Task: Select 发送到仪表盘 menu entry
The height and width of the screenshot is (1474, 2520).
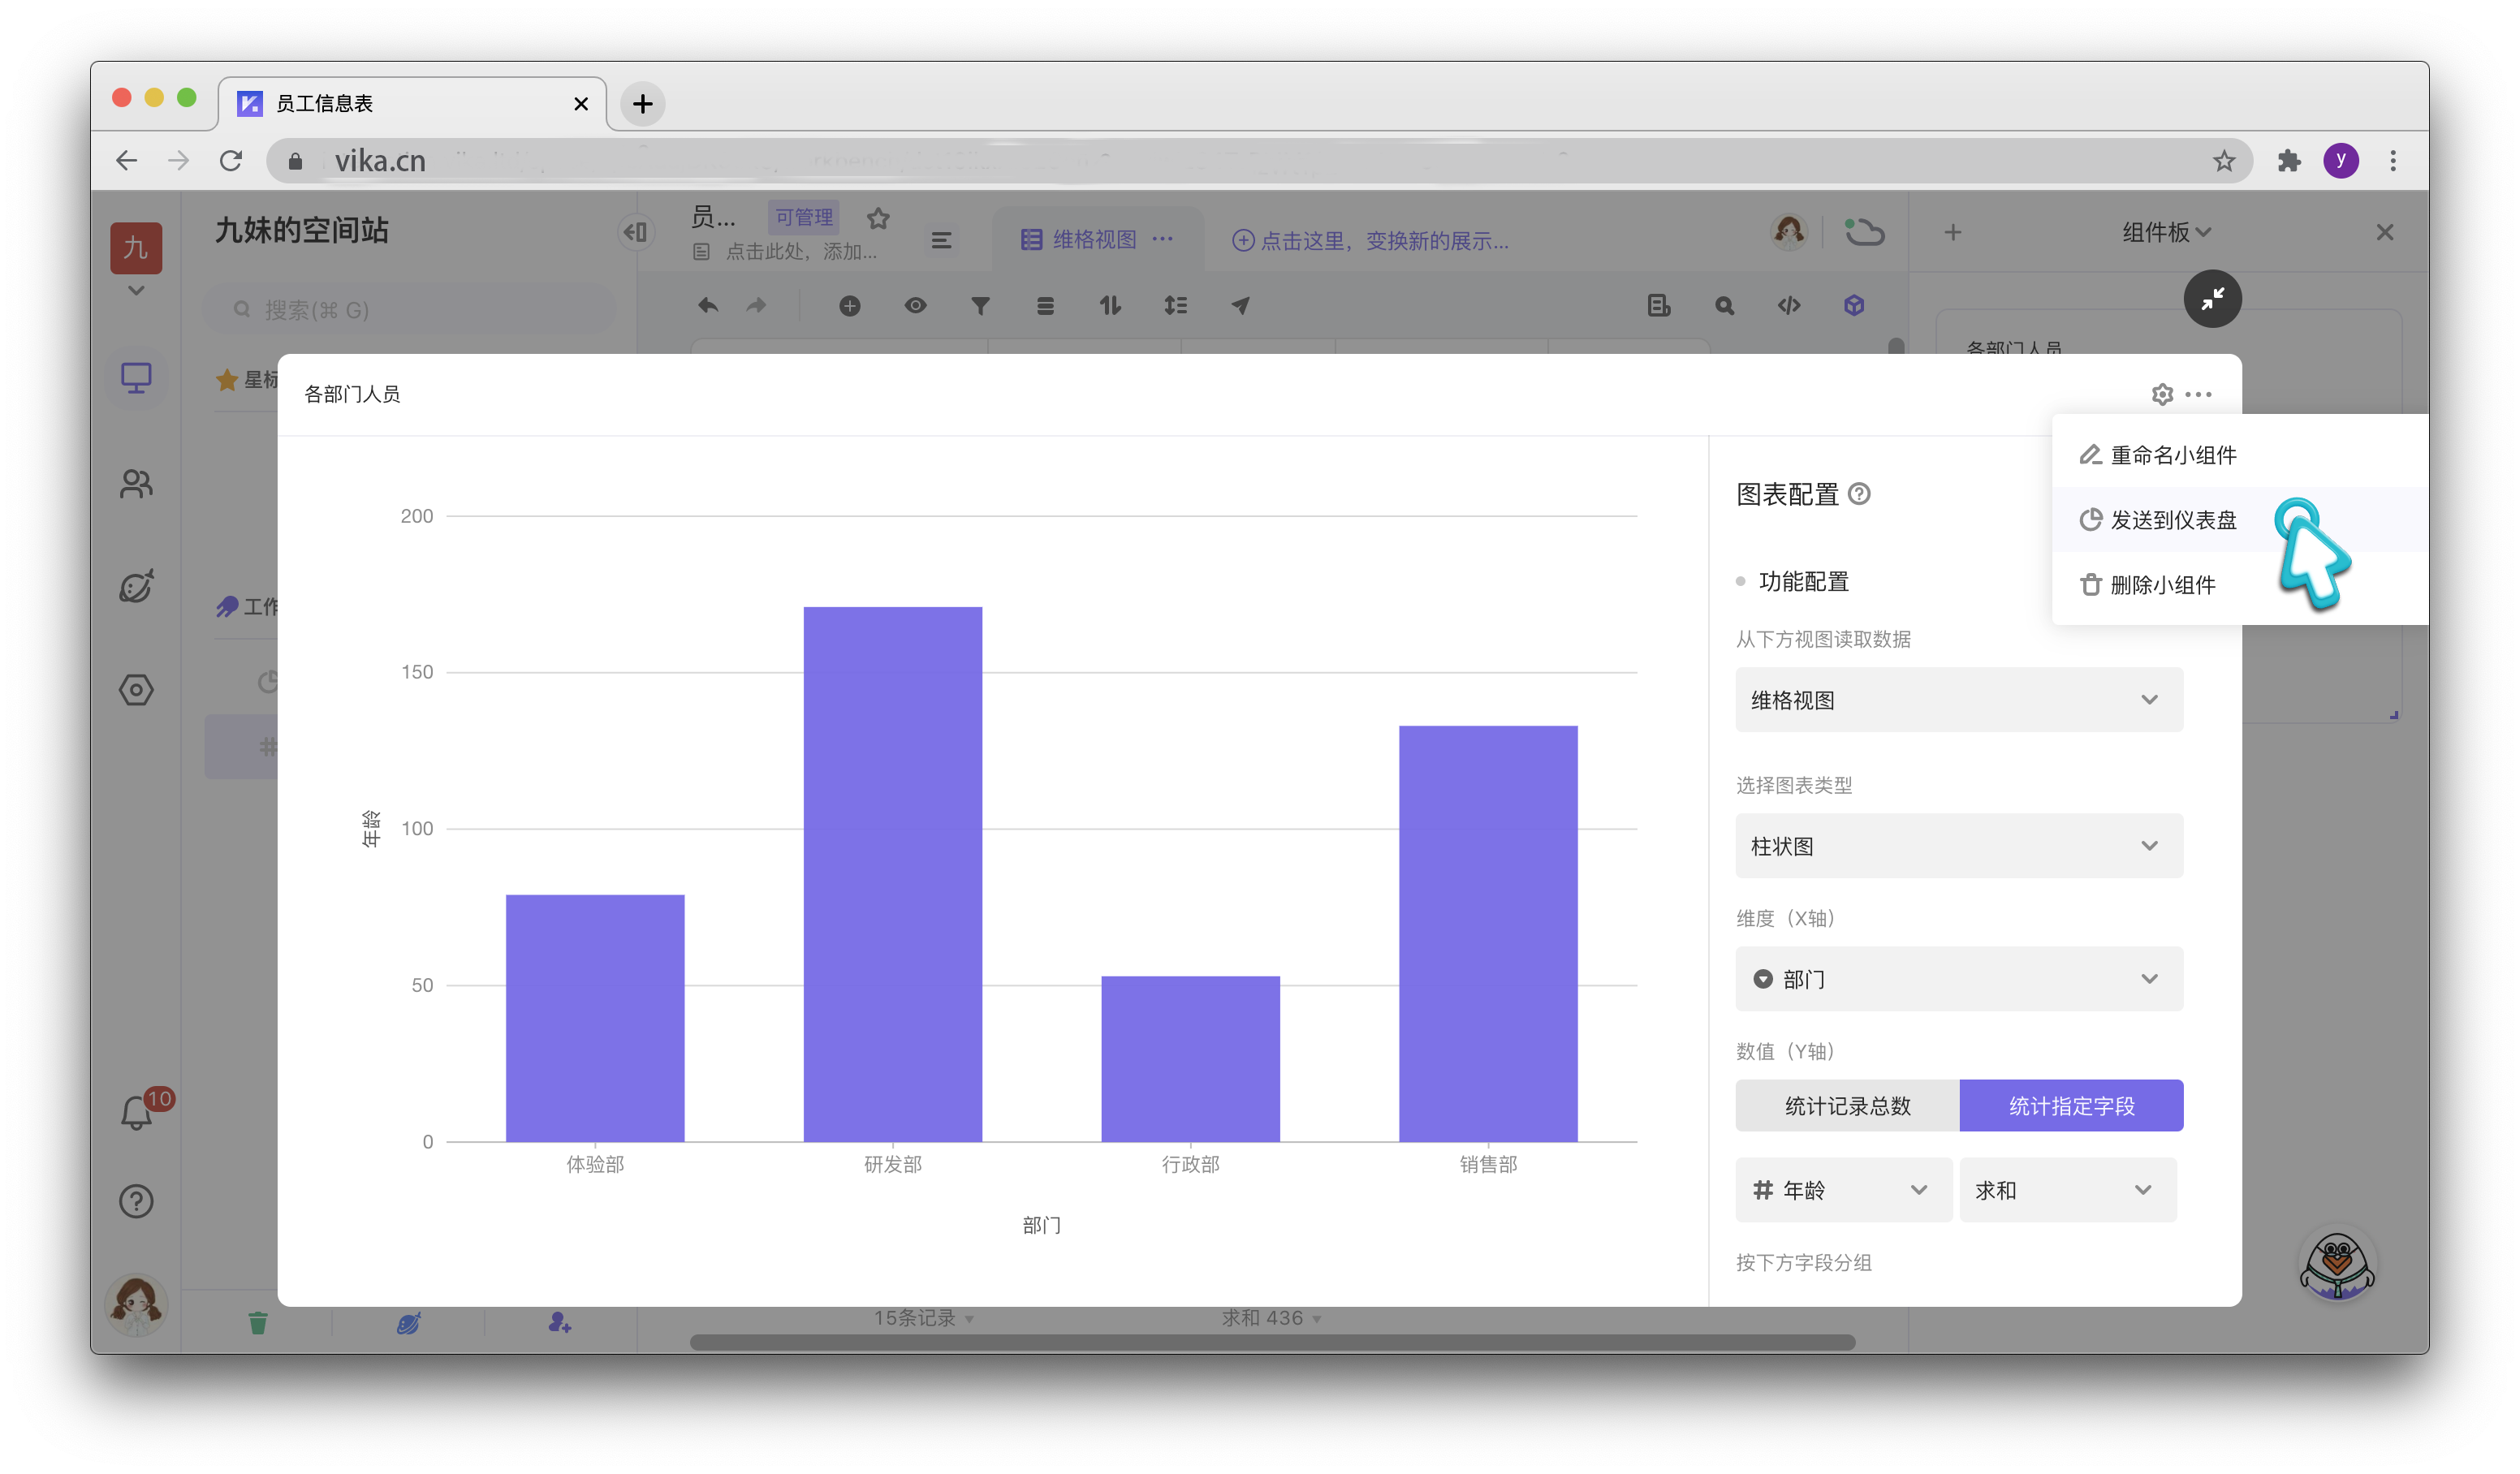Action: tap(2172, 520)
